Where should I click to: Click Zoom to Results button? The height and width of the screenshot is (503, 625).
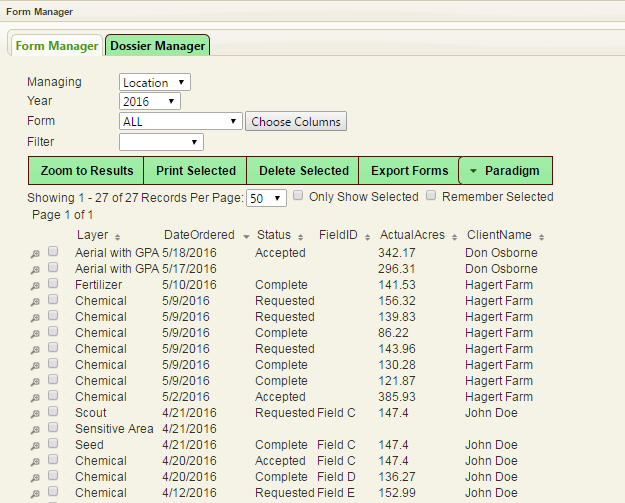click(86, 171)
